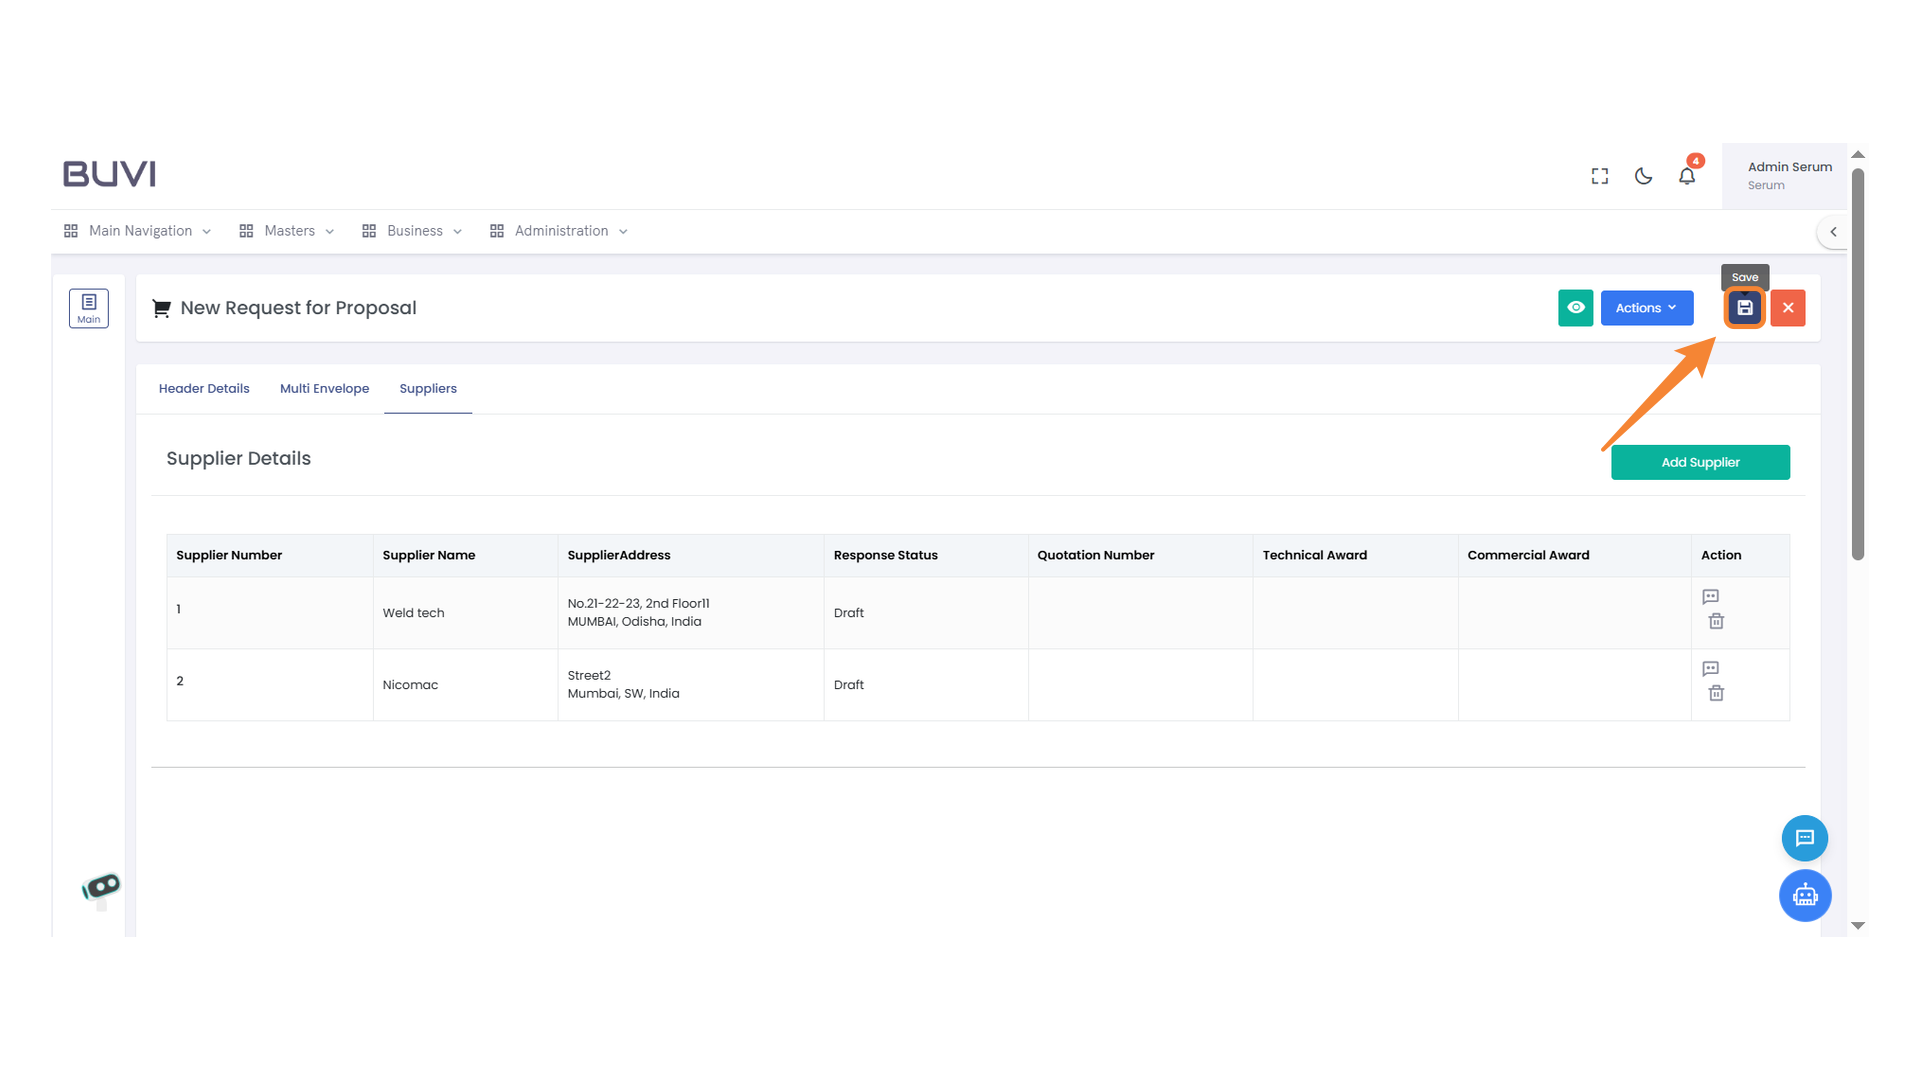Open comment icon for Nicomac row
1920x1080 pixels.
pos(1710,669)
